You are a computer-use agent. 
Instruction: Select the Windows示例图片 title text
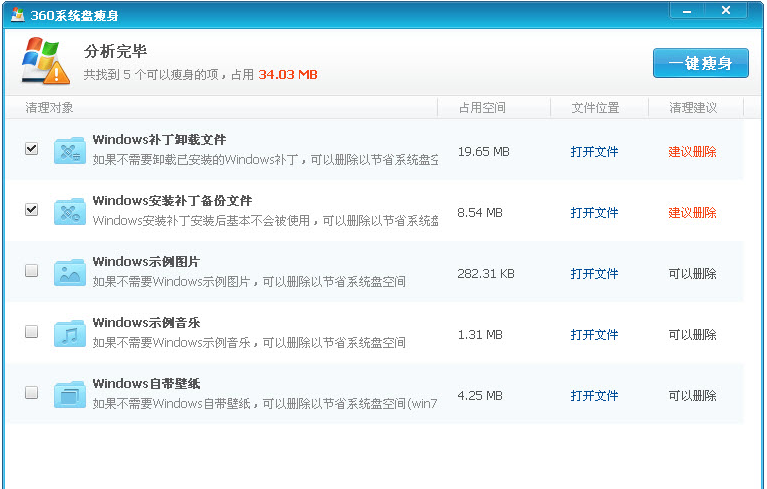[x=146, y=262]
